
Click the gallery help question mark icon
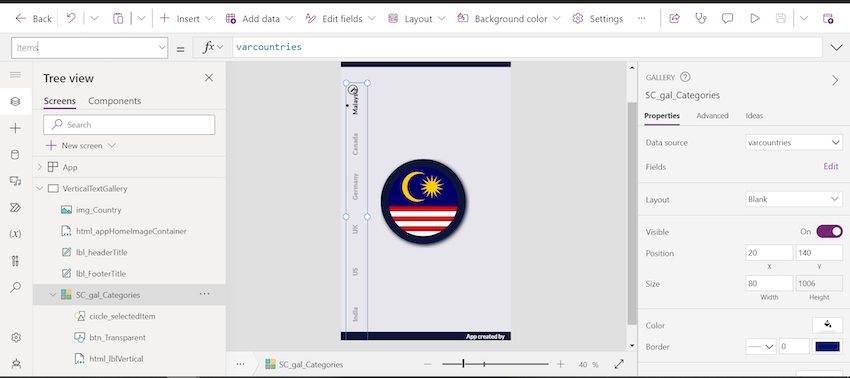pos(685,77)
